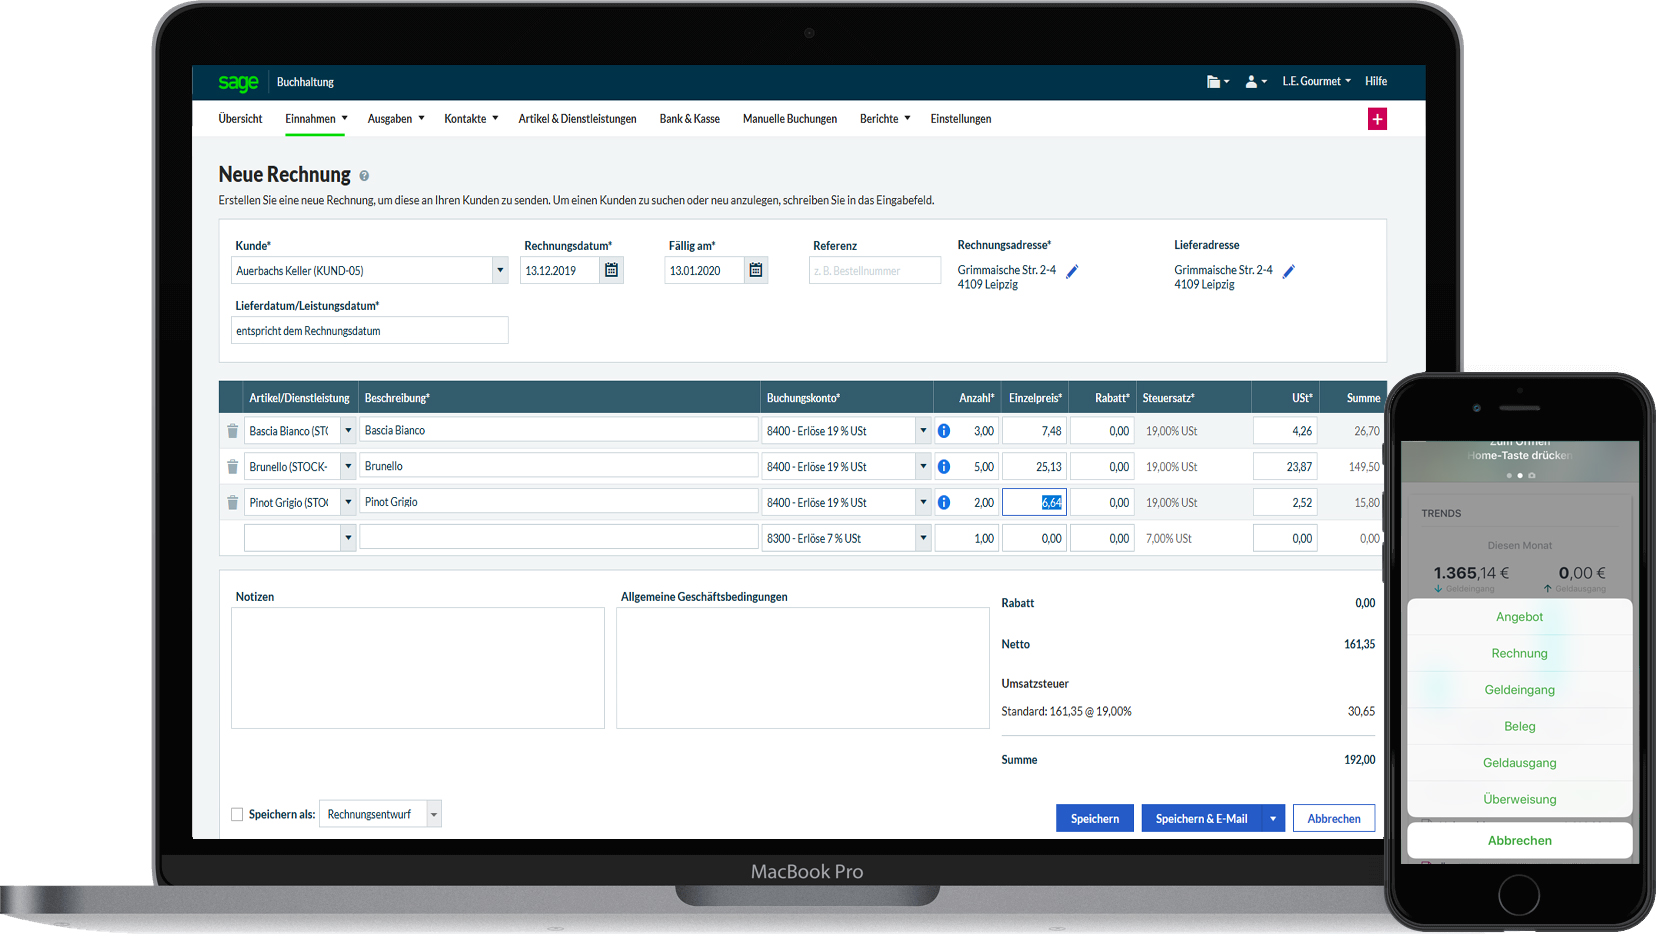Screen dimensions: 1660x936
Task: Tap Rechnung on the phone menu
Action: pyautogui.click(x=1519, y=654)
